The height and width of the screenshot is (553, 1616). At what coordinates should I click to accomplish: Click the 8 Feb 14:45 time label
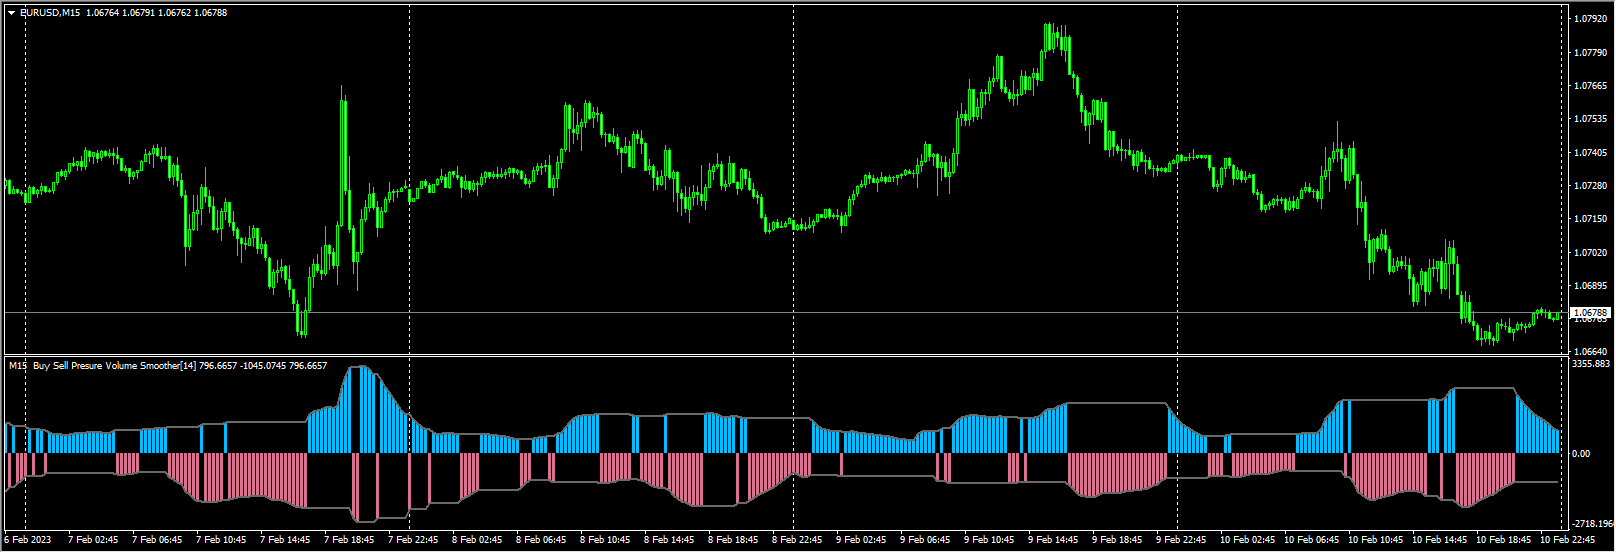click(669, 540)
